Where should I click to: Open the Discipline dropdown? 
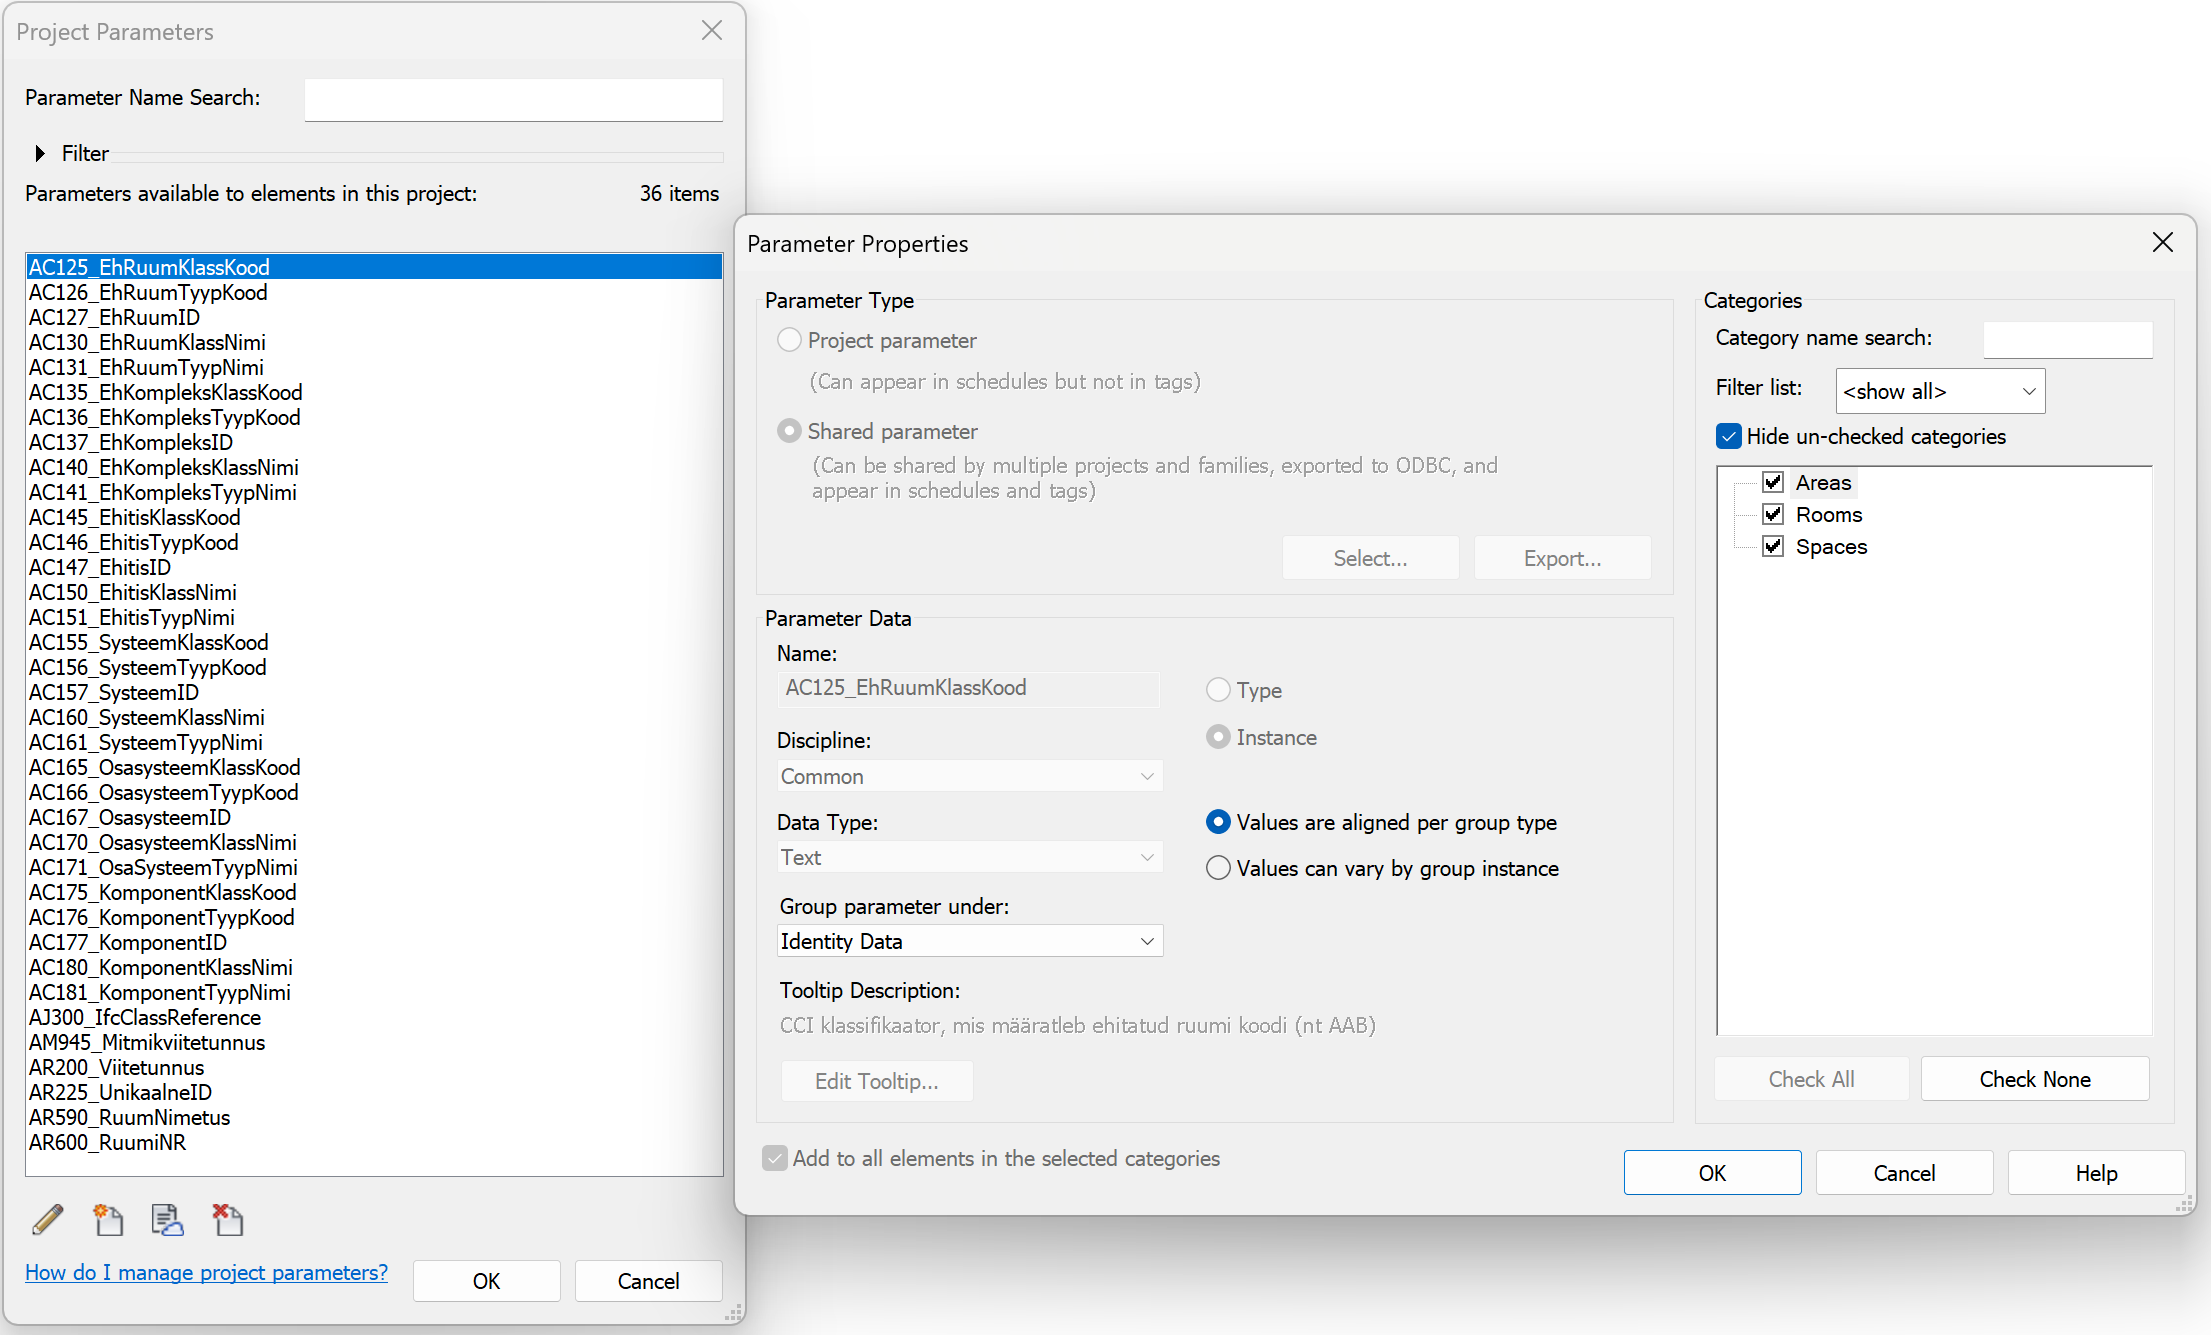point(969,776)
